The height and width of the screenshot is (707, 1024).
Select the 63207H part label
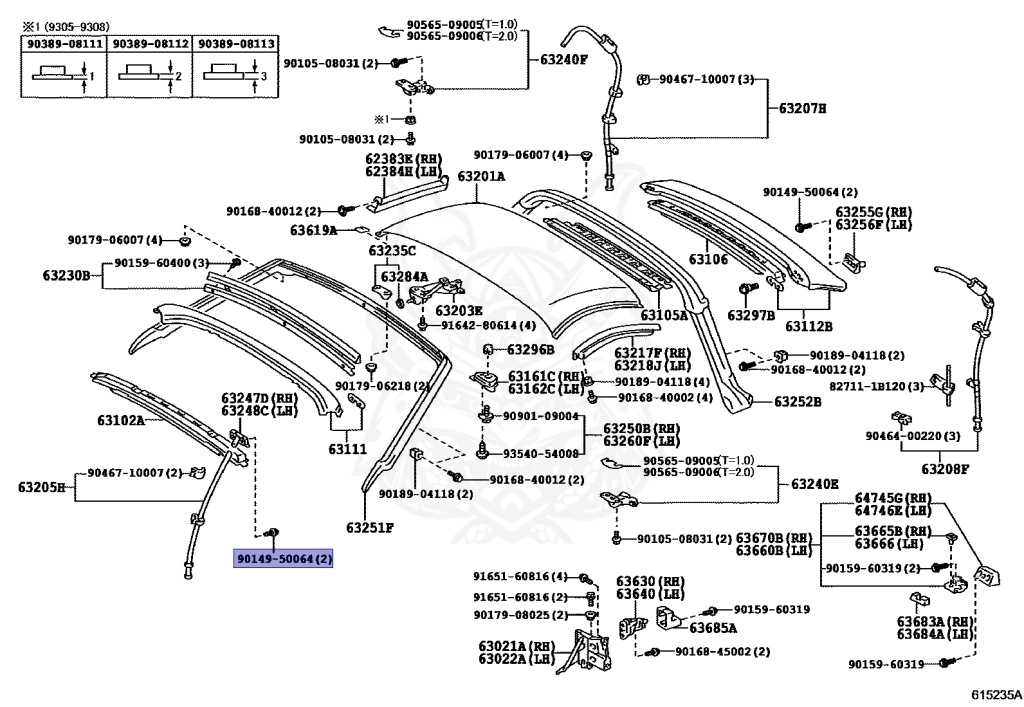(x=802, y=108)
